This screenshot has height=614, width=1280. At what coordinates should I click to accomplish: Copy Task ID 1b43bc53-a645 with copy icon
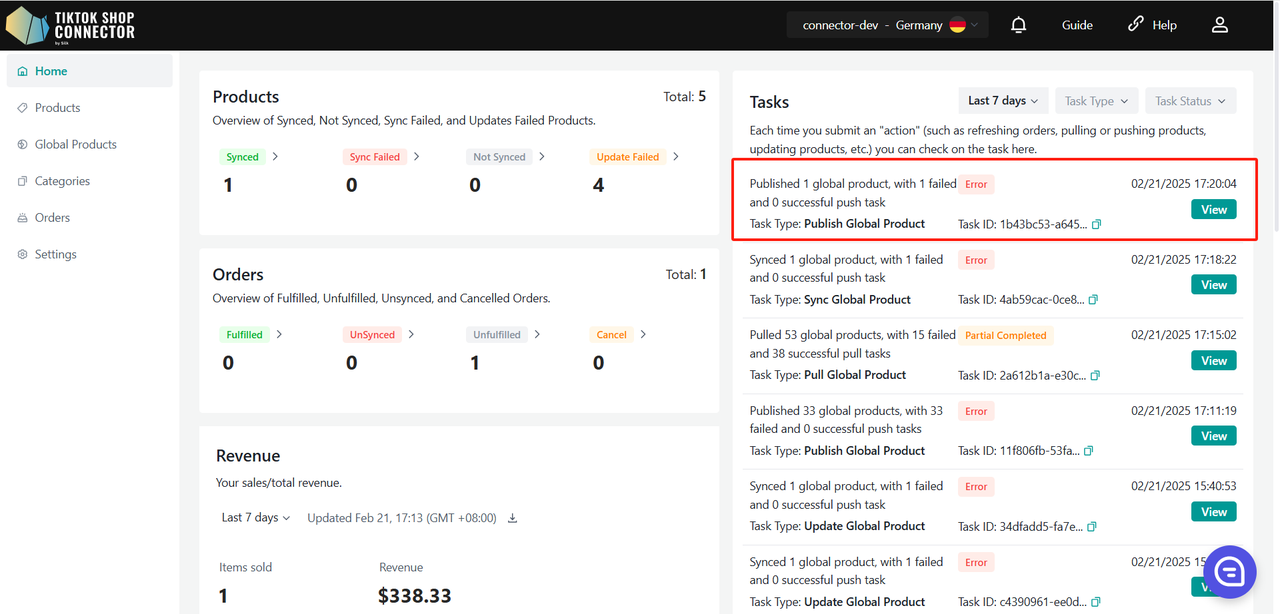pyautogui.click(x=1096, y=224)
